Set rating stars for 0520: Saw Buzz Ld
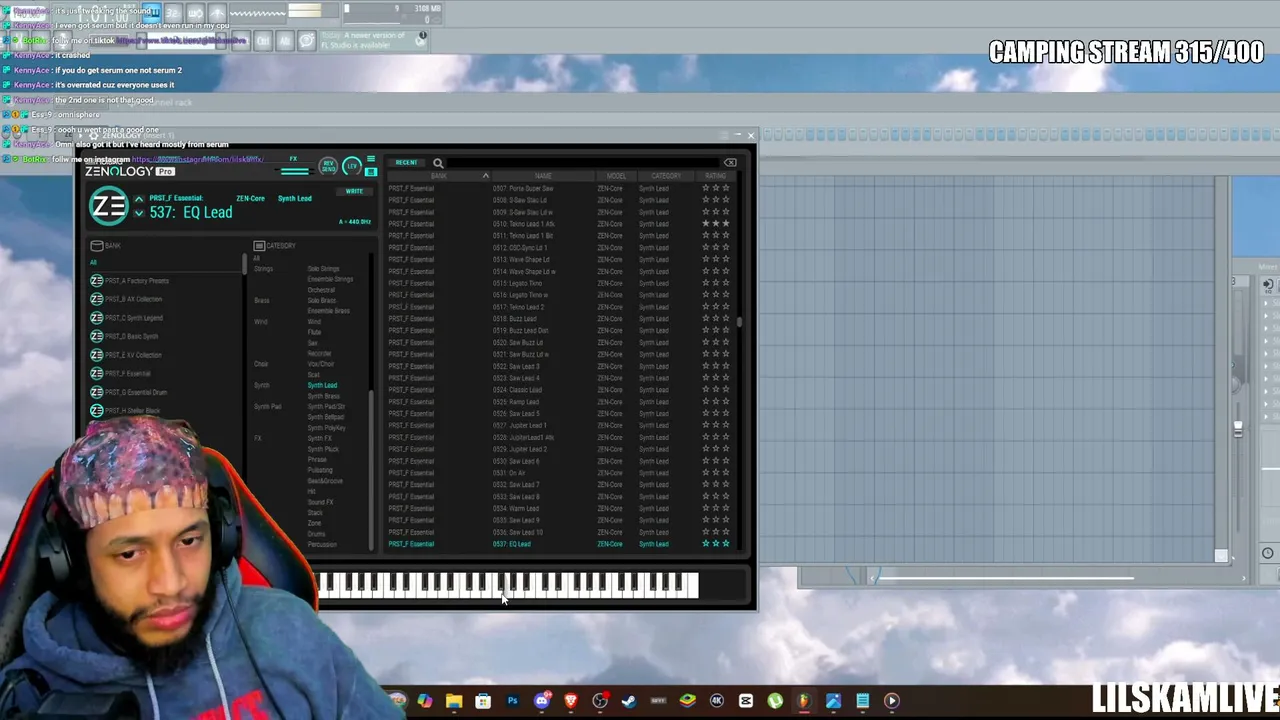The width and height of the screenshot is (1280, 720). [x=716, y=342]
